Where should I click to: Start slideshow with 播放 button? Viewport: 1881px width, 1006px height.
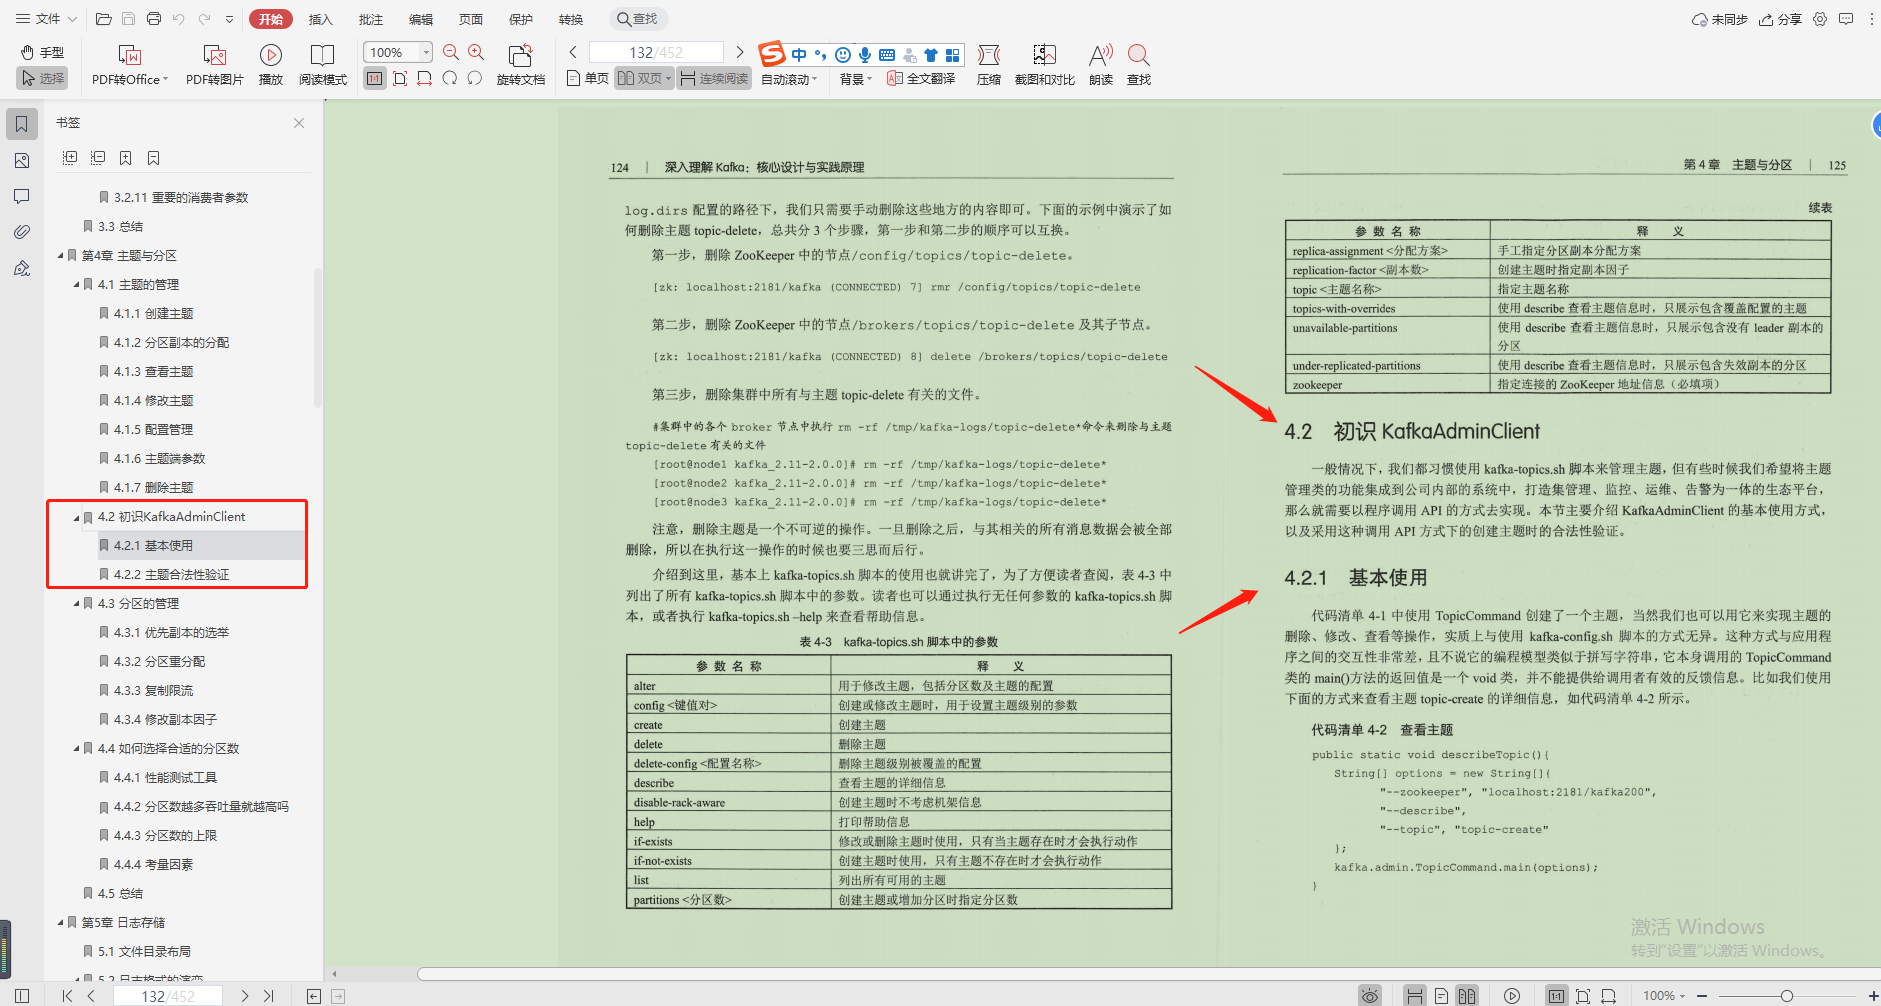coord(270,65)
